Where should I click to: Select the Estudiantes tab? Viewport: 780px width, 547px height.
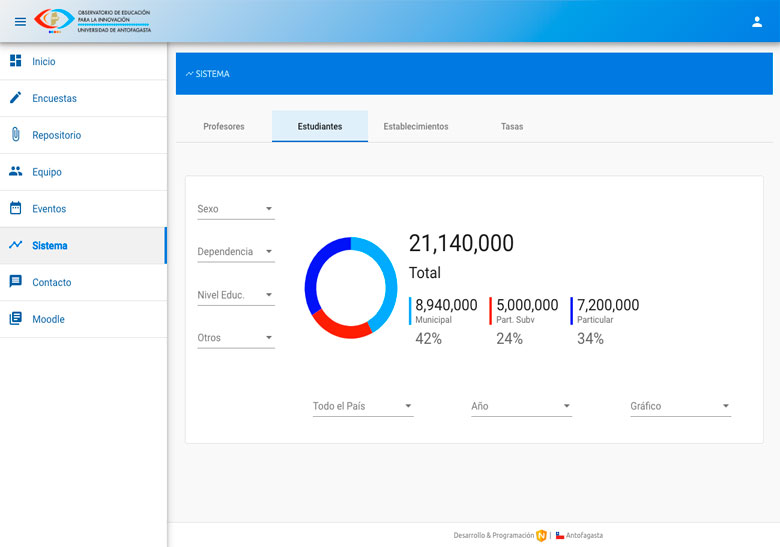[320, 126]
